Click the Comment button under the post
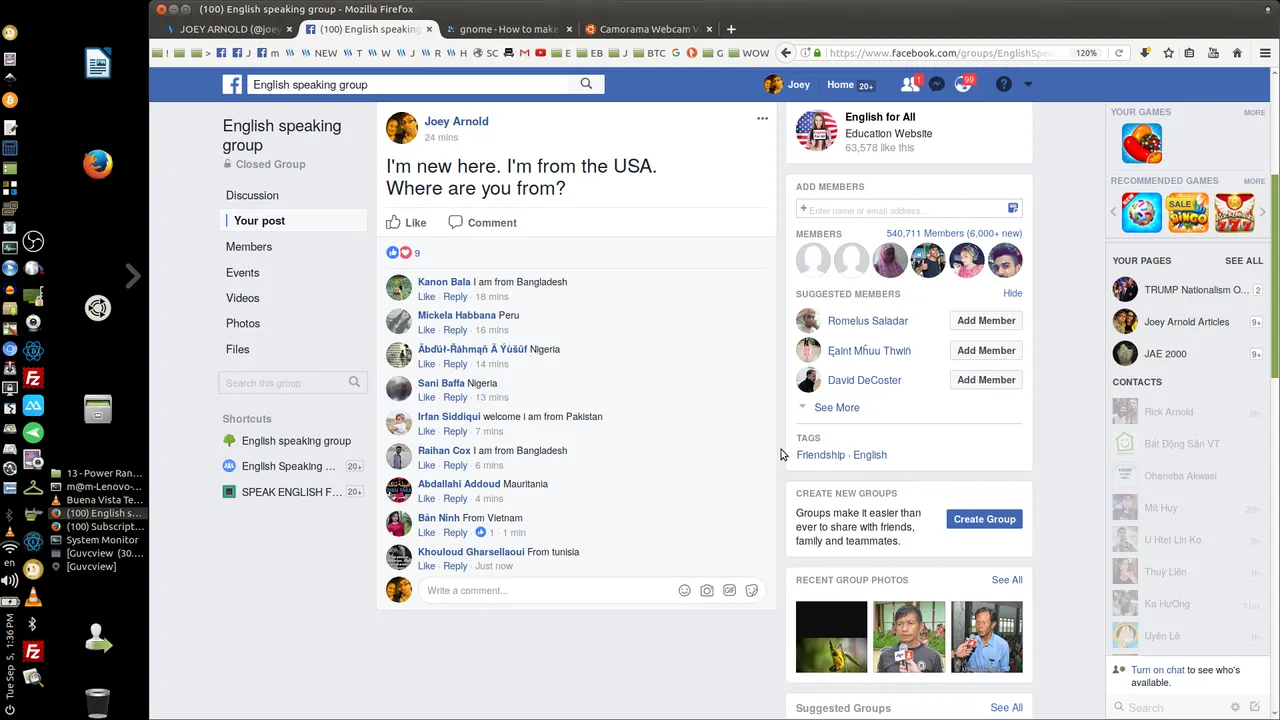The height and width of the screenshot is (720, 1280). point(483,223)
